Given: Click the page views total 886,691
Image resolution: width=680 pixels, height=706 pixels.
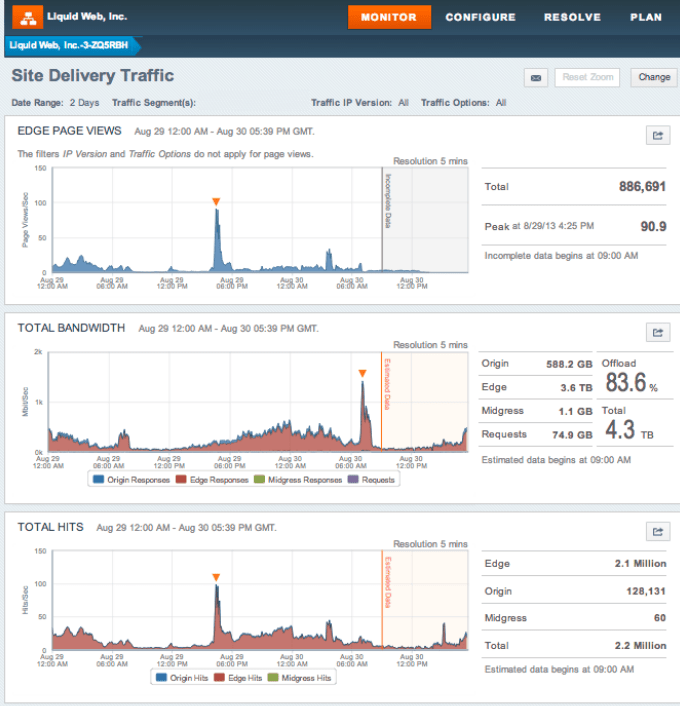Looking at the screenshot, I should click(642, 186).
